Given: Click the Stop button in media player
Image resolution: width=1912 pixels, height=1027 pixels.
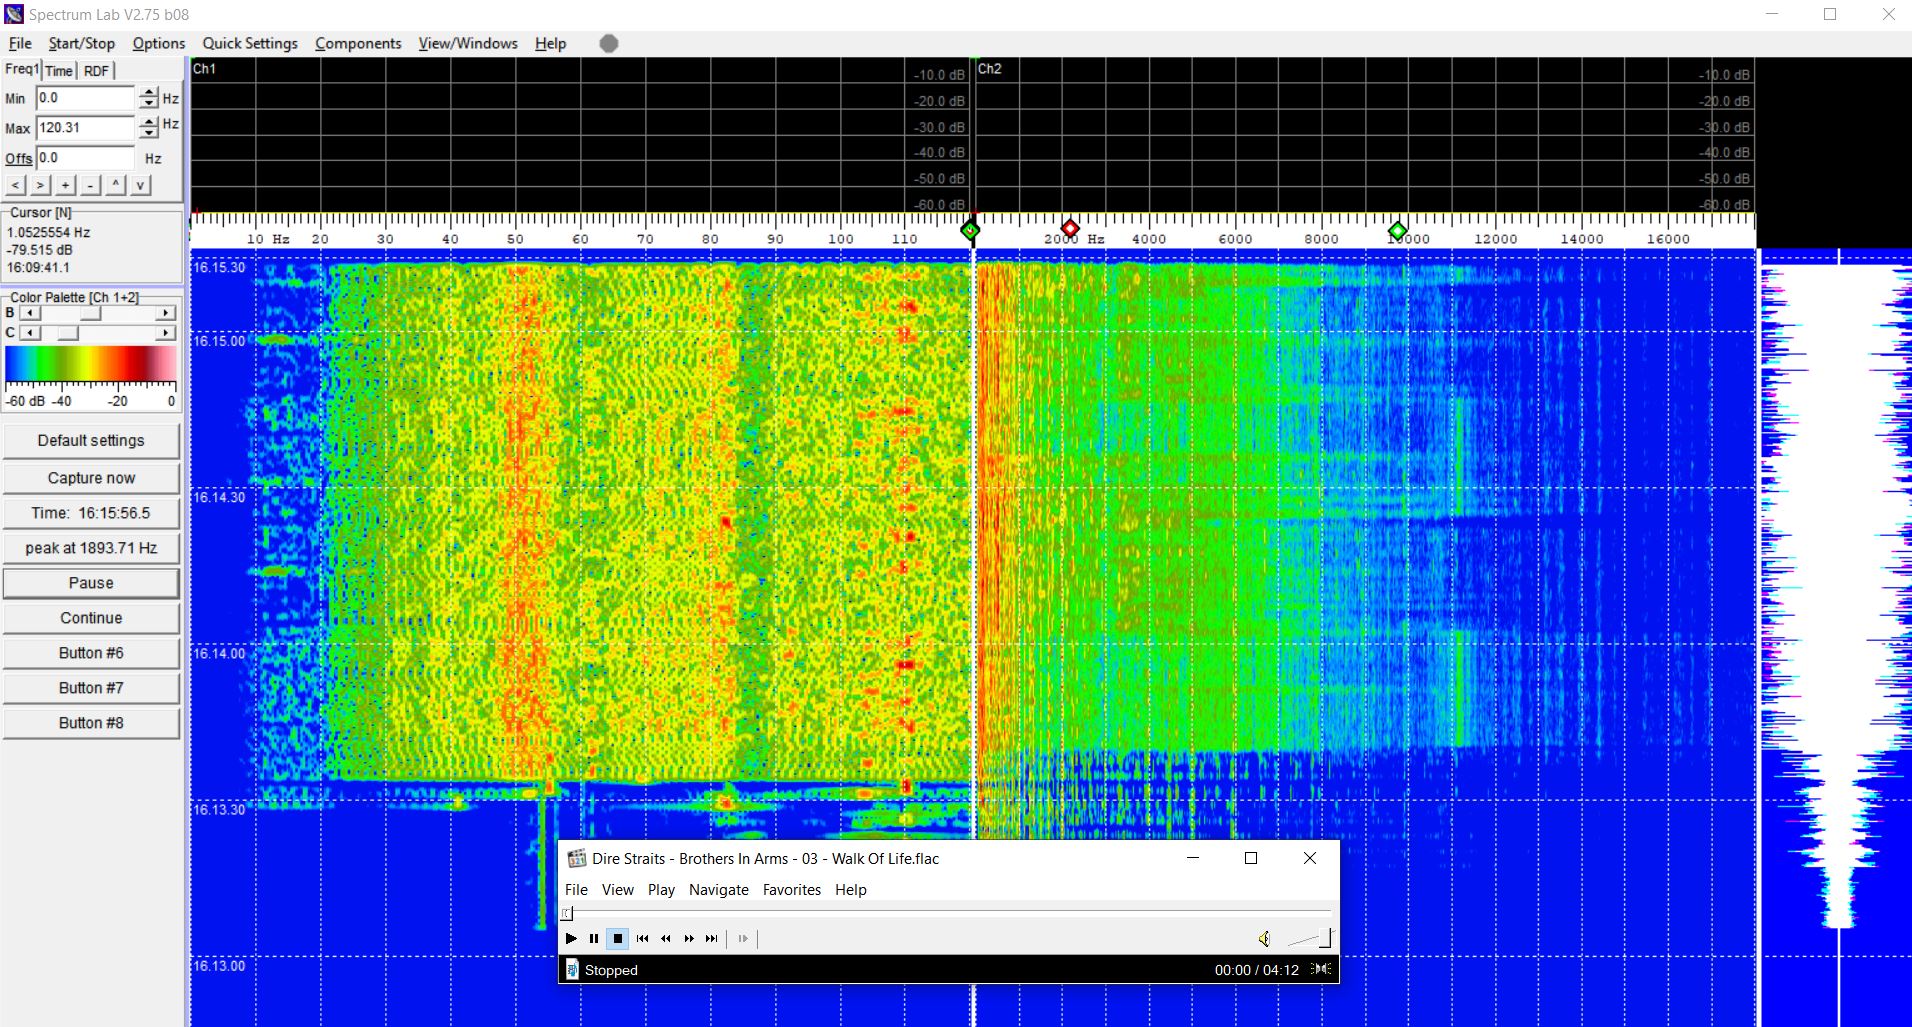Looking at the screenshot, I should point(618,938).
